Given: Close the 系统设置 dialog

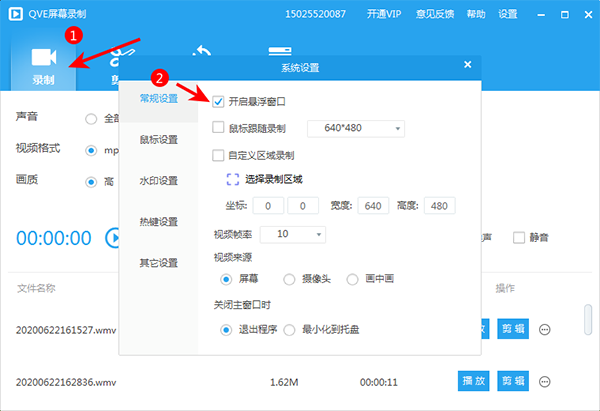Looking at the screenshot, I should pos(467,65).
